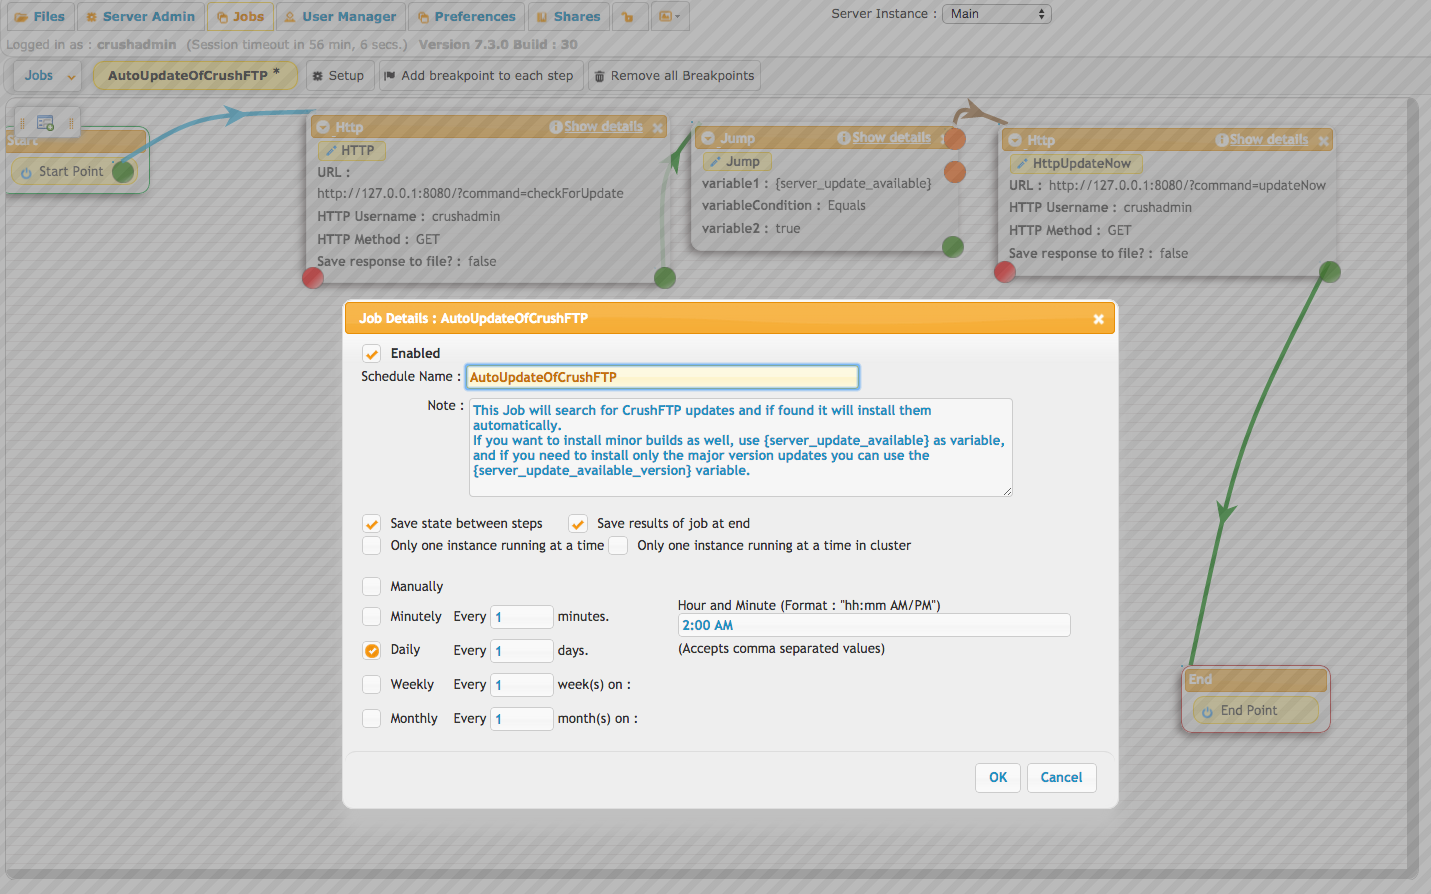Enable Only one instance running at a time
This screenshot has height=894, width=1431.
coord(372,546)
